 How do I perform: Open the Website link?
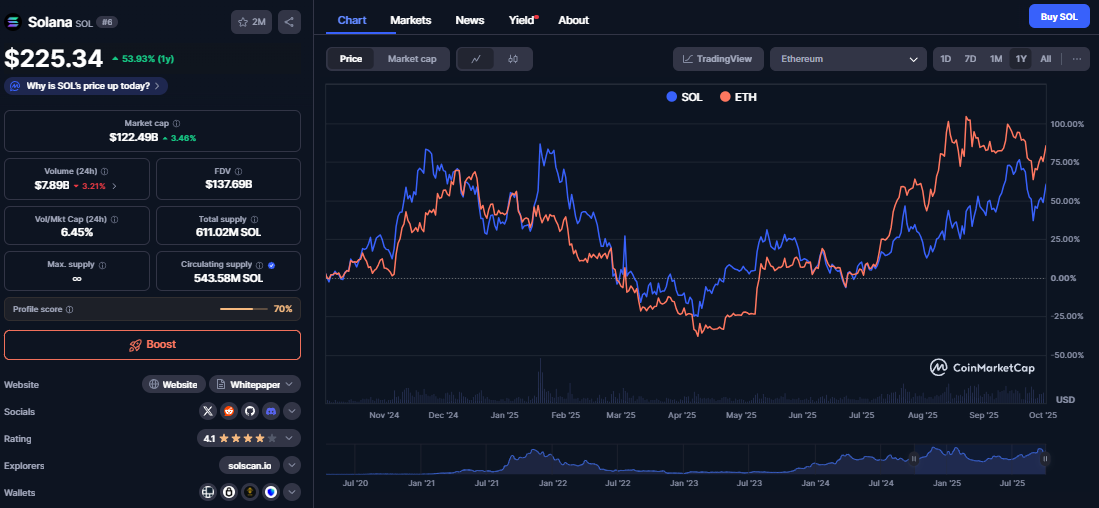(174, 384)
